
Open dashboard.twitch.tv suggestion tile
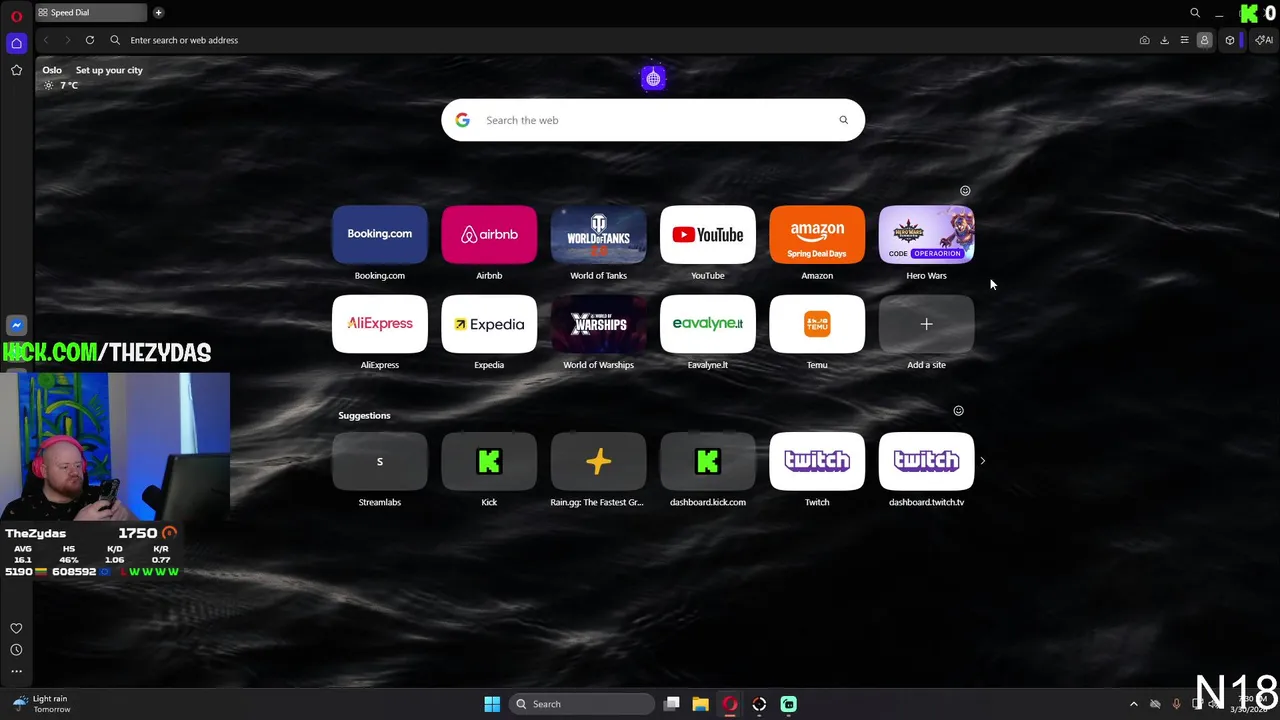[926, 461]
